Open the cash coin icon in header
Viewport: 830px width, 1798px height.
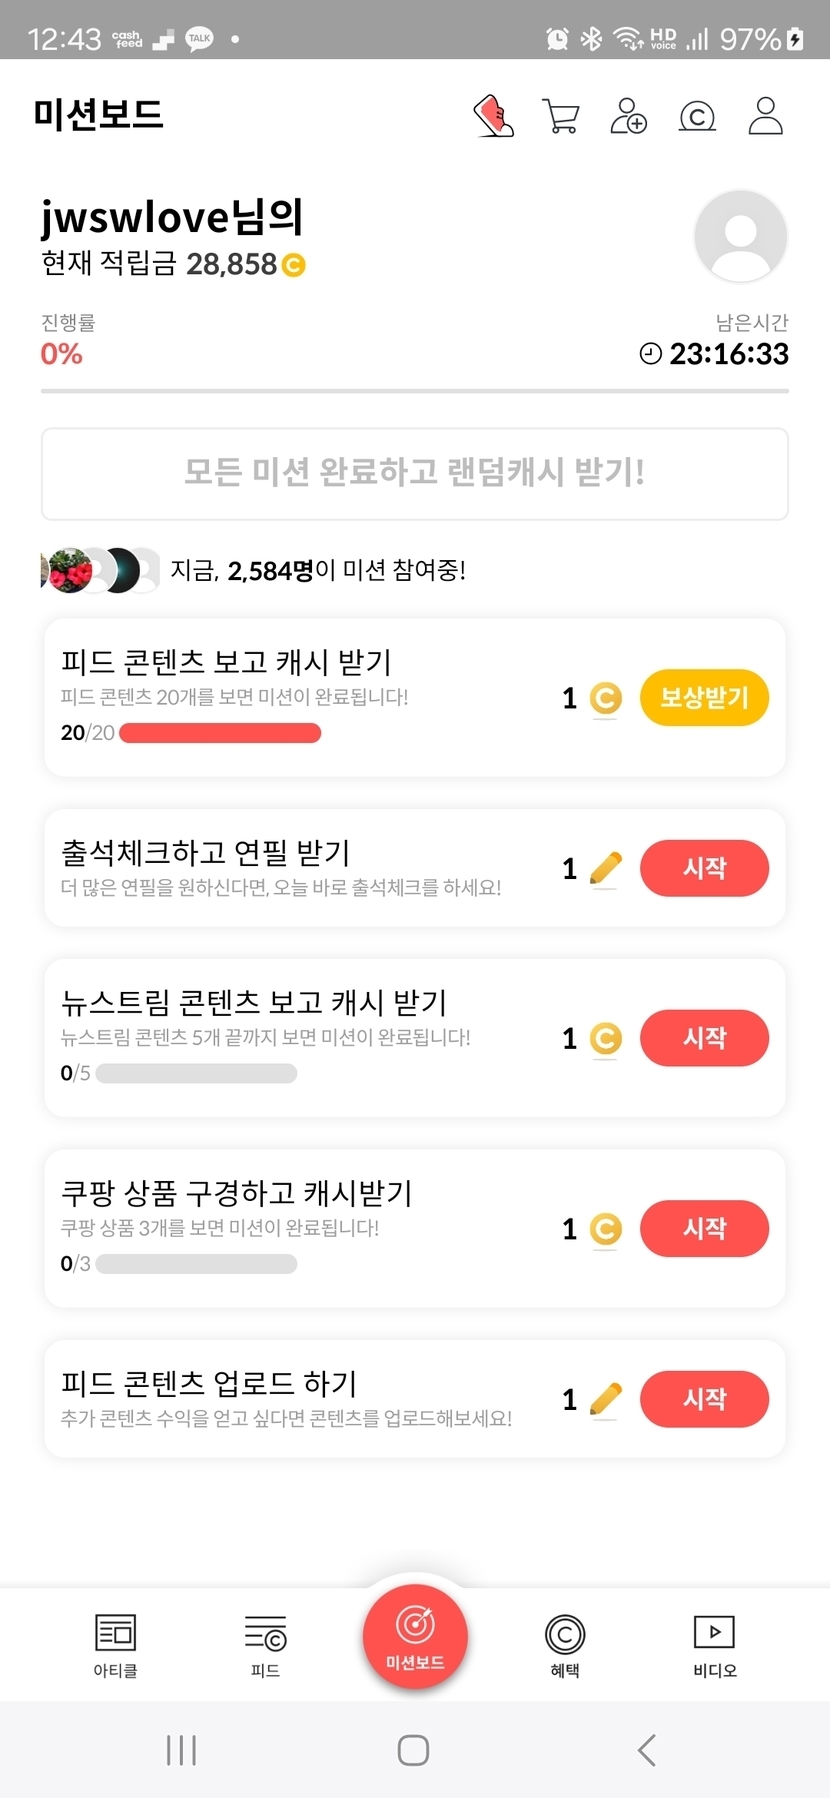click(x=697, y=117)
